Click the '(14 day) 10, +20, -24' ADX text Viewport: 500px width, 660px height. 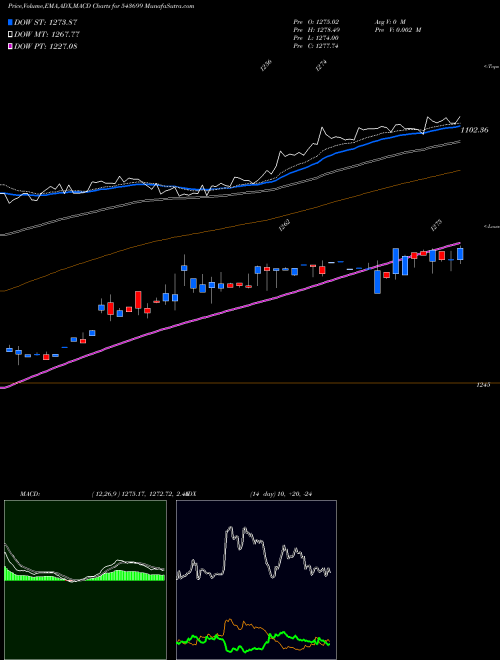[282, 494]
